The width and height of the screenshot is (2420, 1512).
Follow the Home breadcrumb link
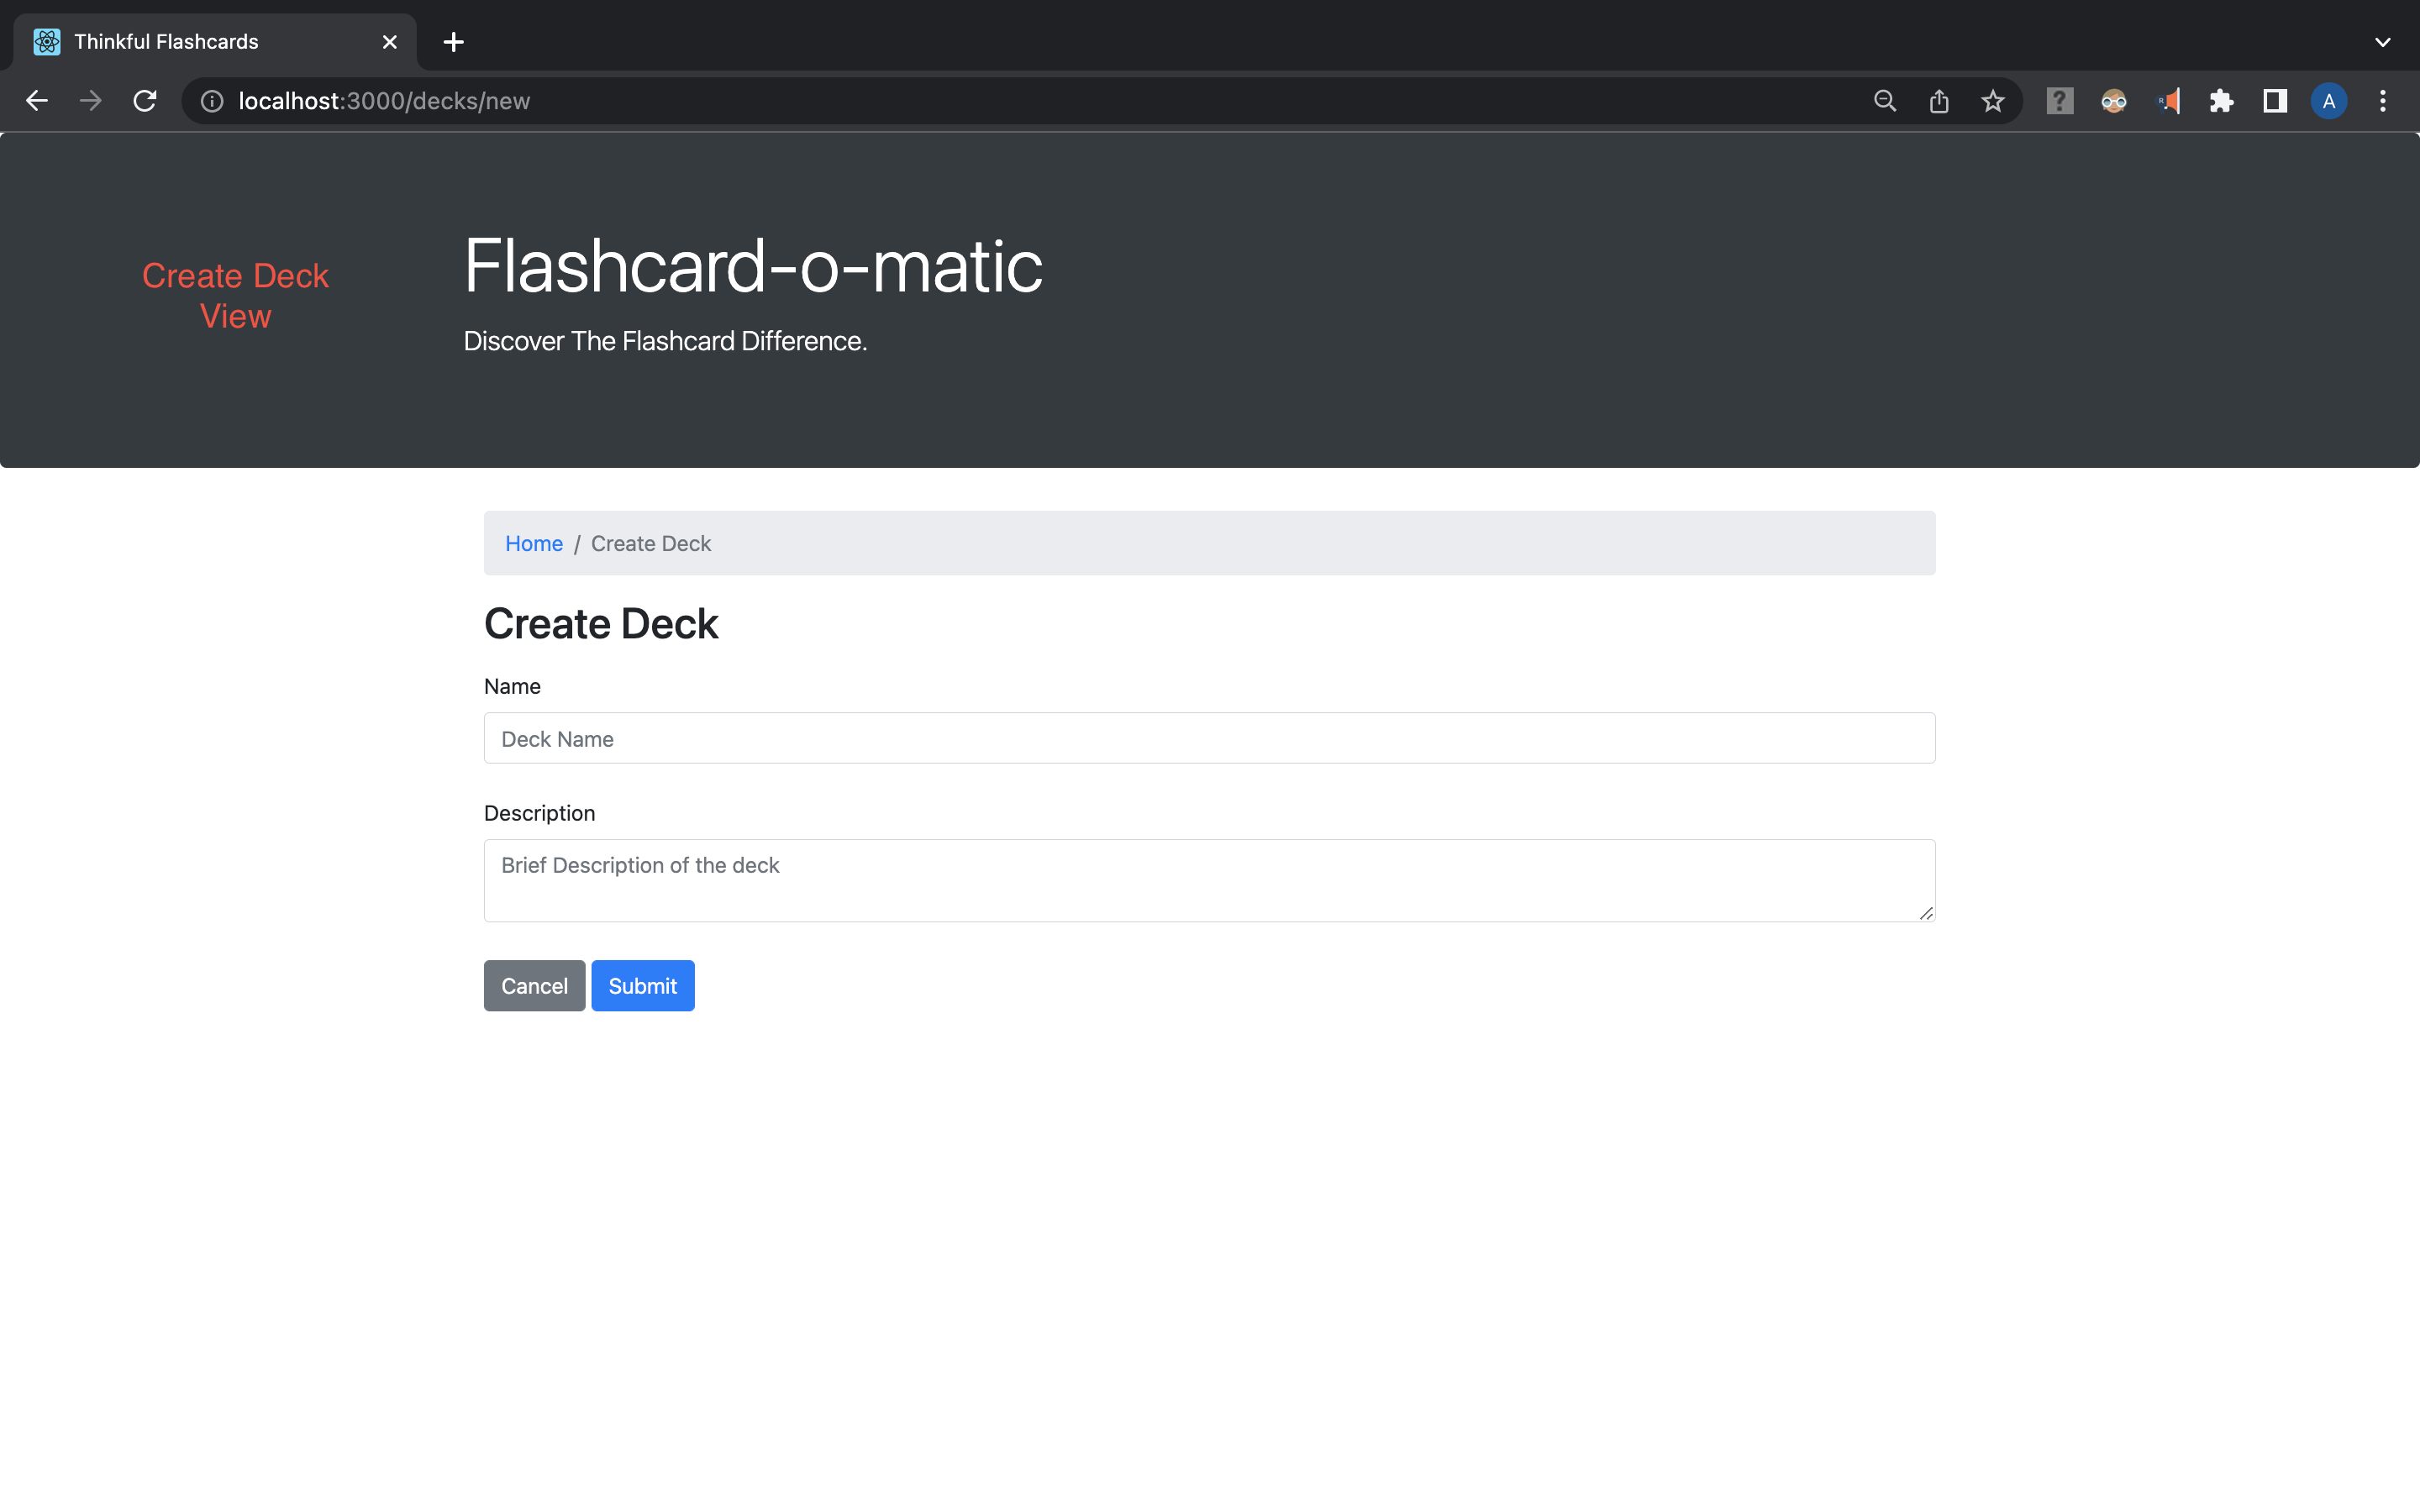tap(534, 543)
